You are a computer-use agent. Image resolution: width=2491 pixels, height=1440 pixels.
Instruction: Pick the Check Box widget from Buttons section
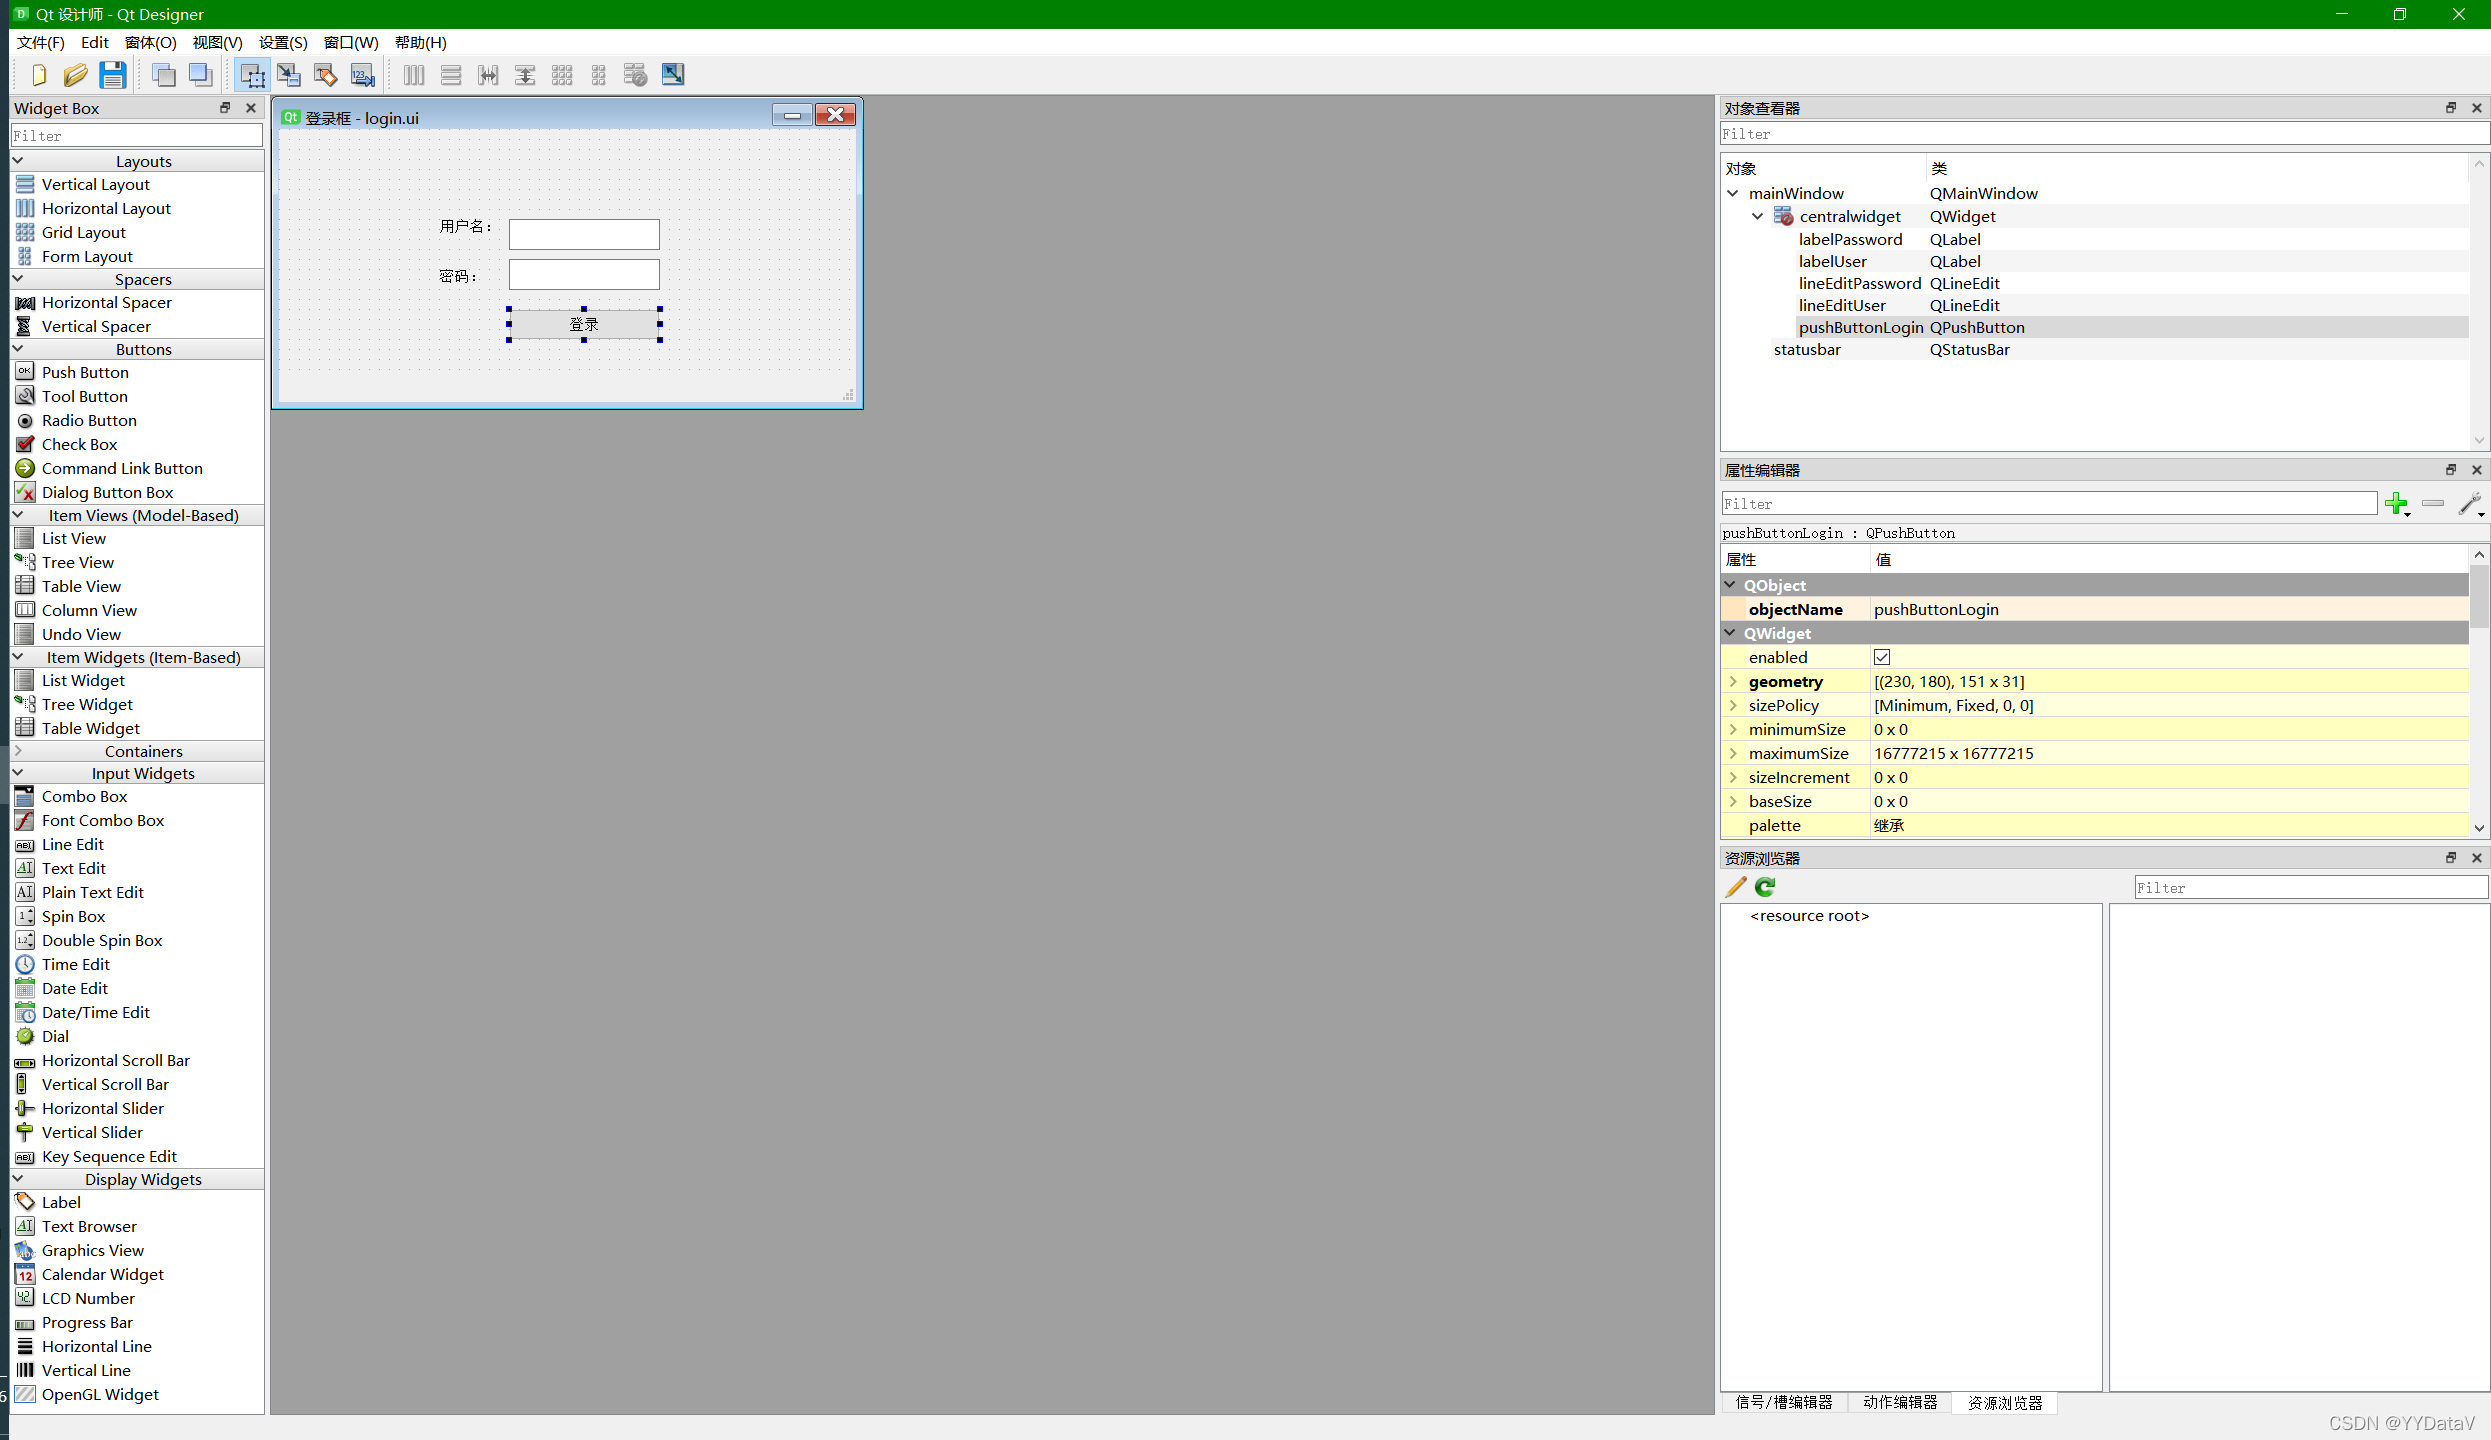80,444
